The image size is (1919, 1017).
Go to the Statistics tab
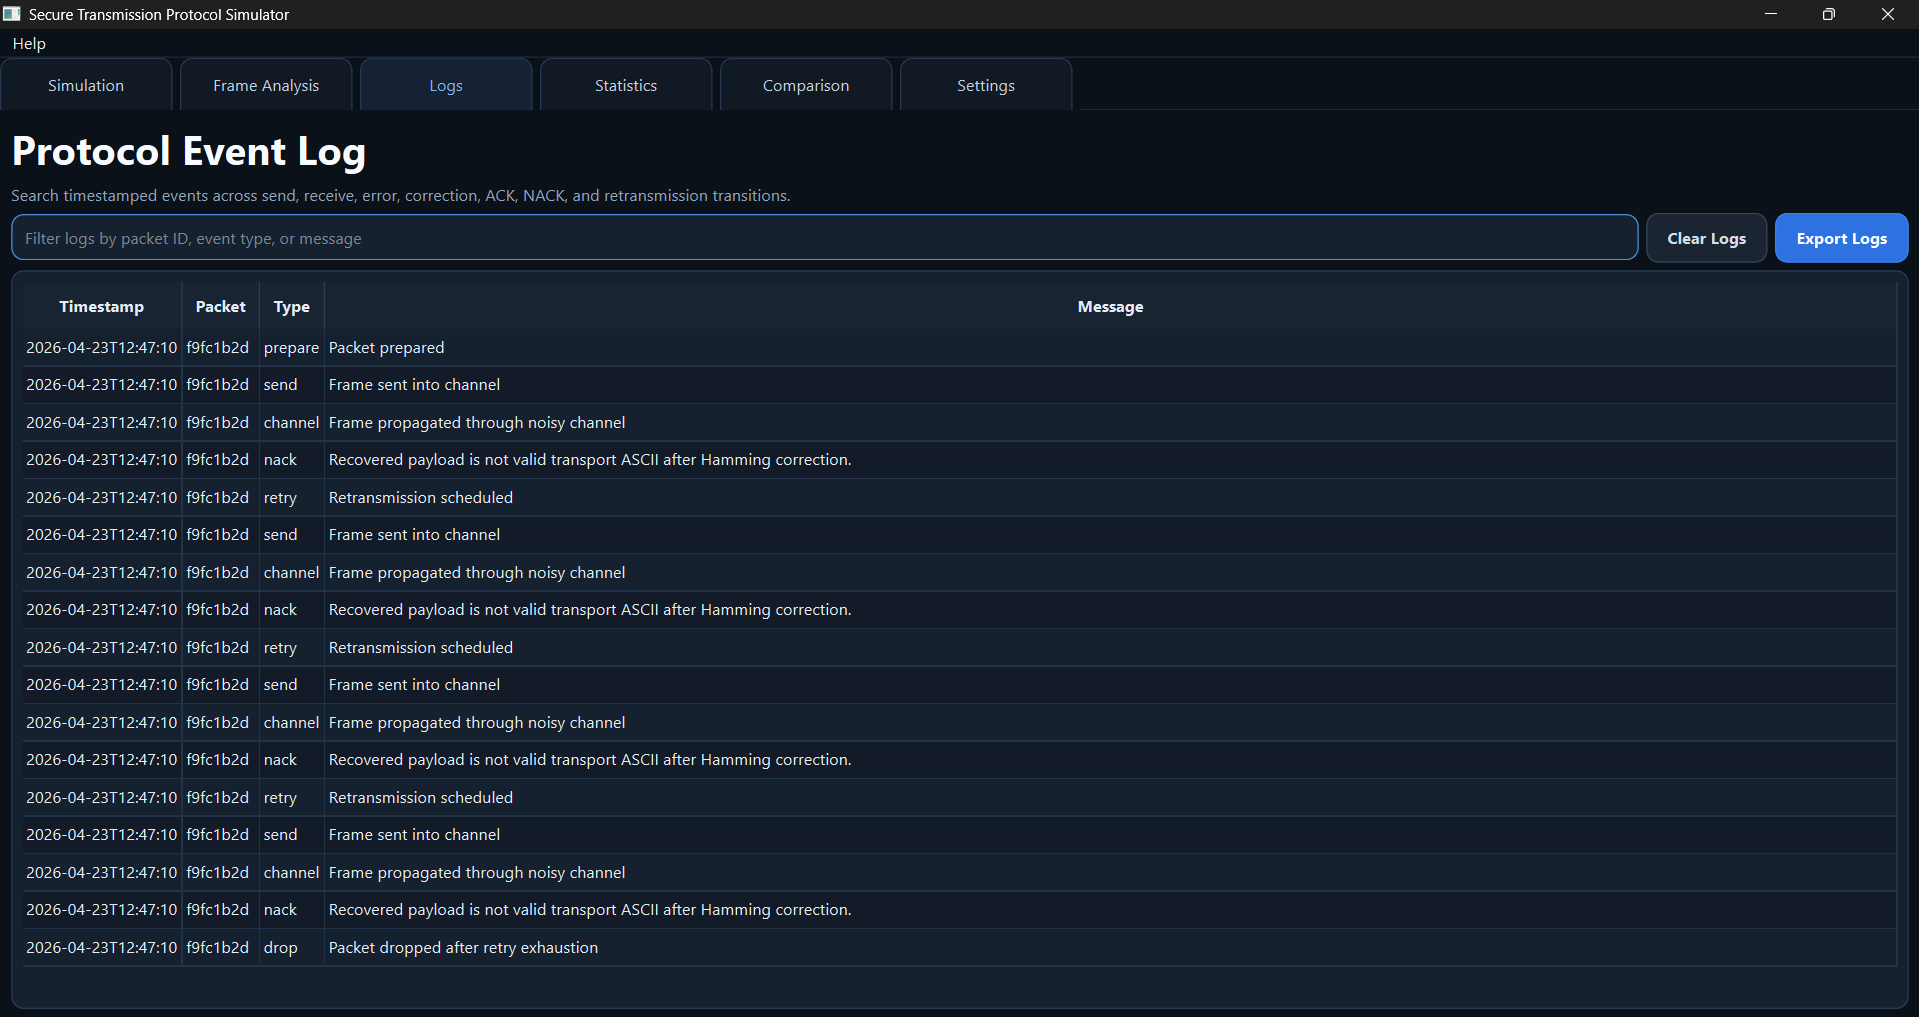626,85
